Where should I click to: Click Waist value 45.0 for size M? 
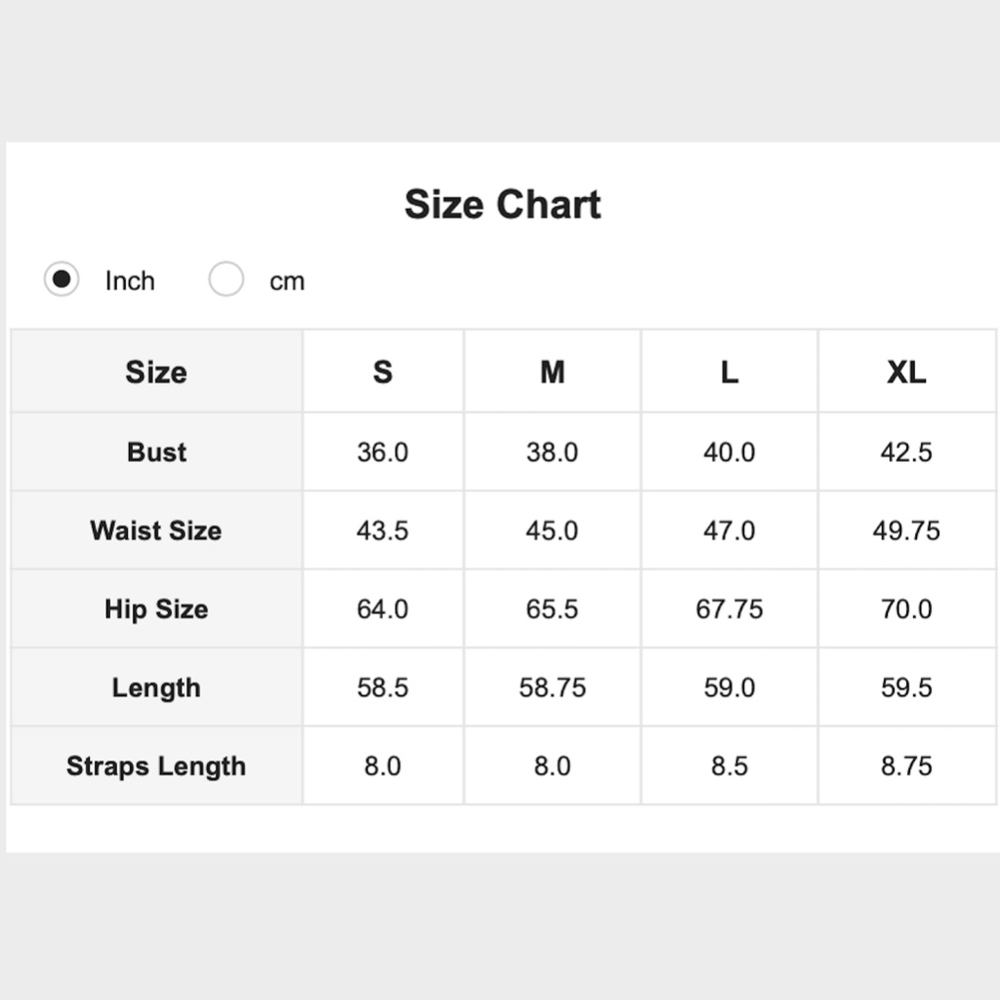coord(552,530)
